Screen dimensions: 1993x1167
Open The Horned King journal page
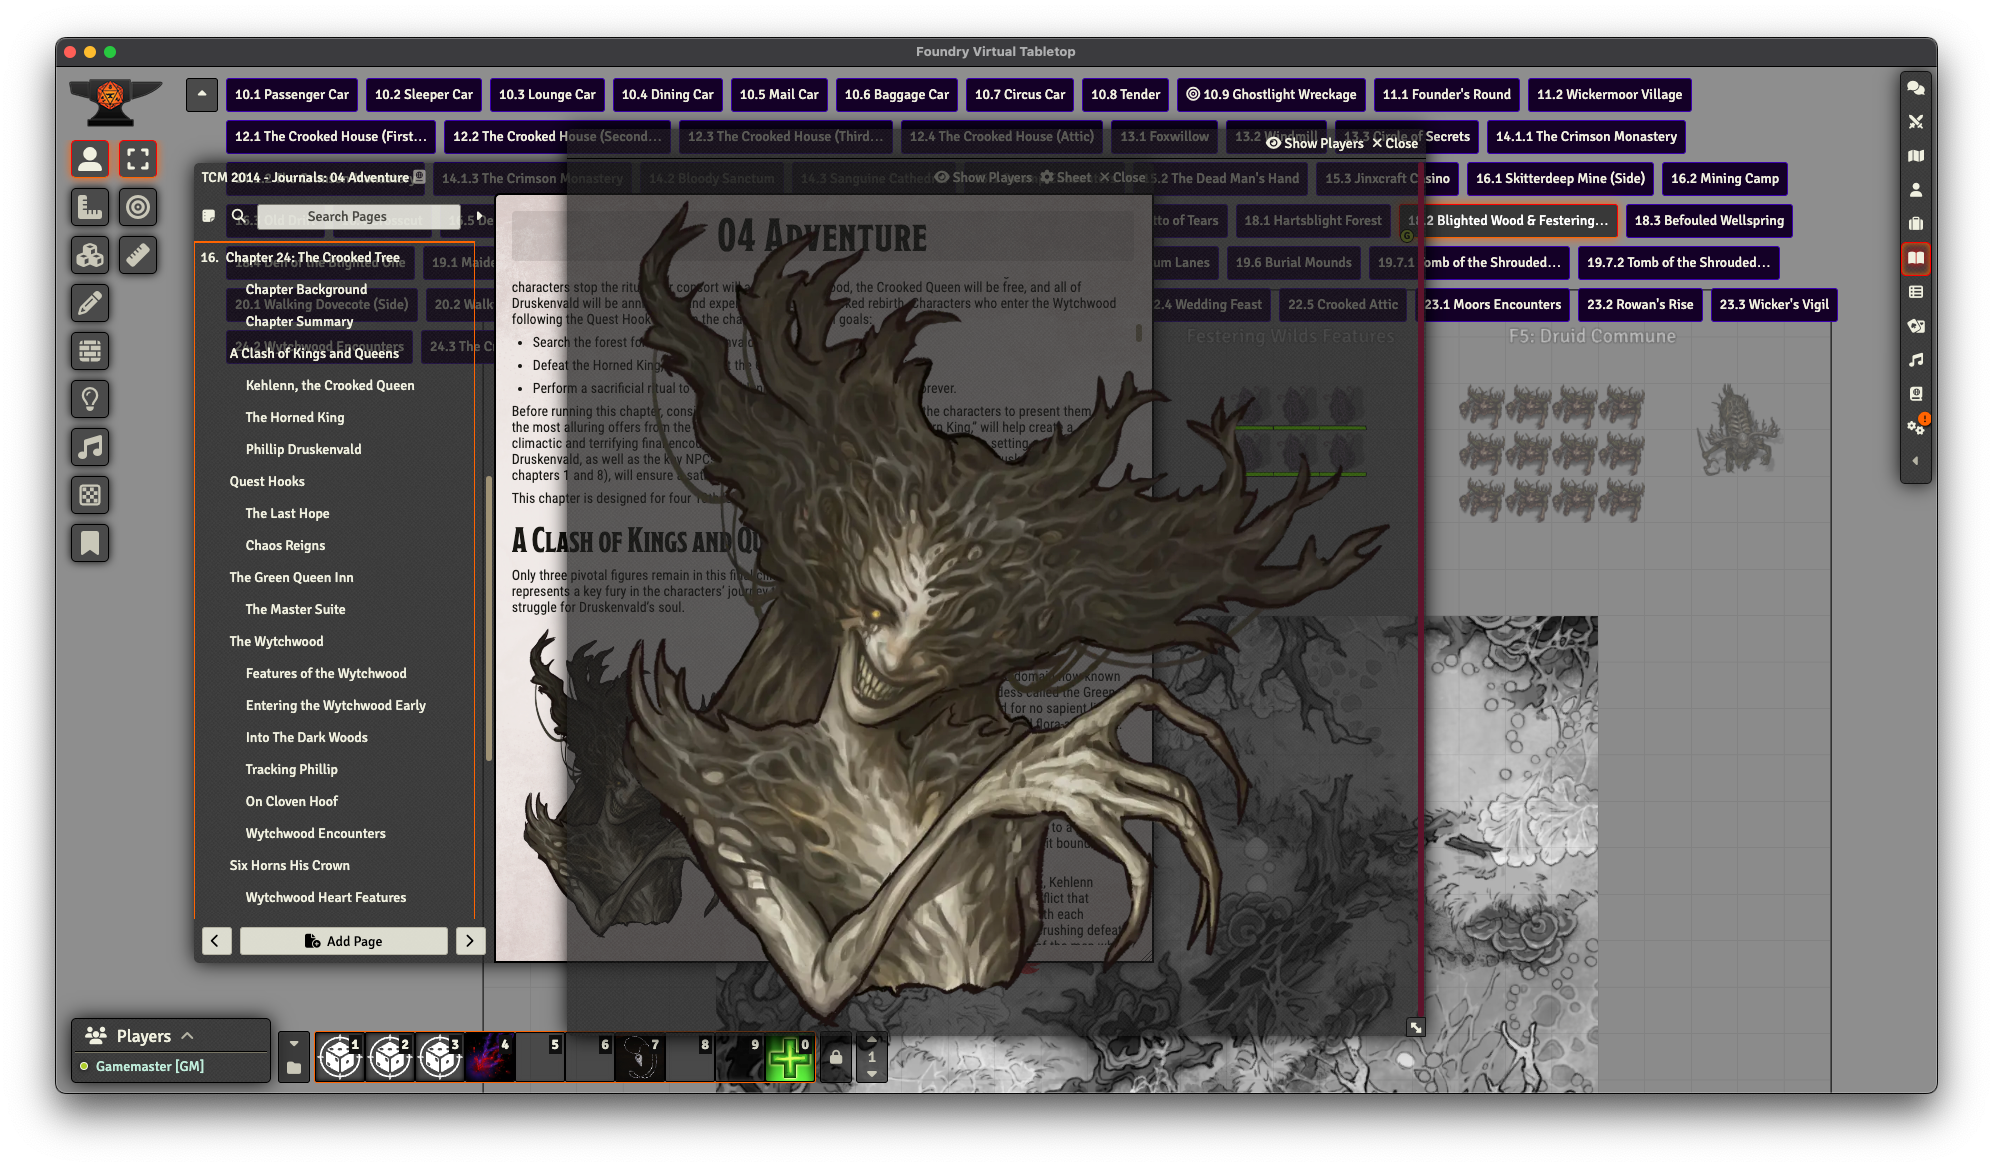pyautogui.click(x=295, y=417)
